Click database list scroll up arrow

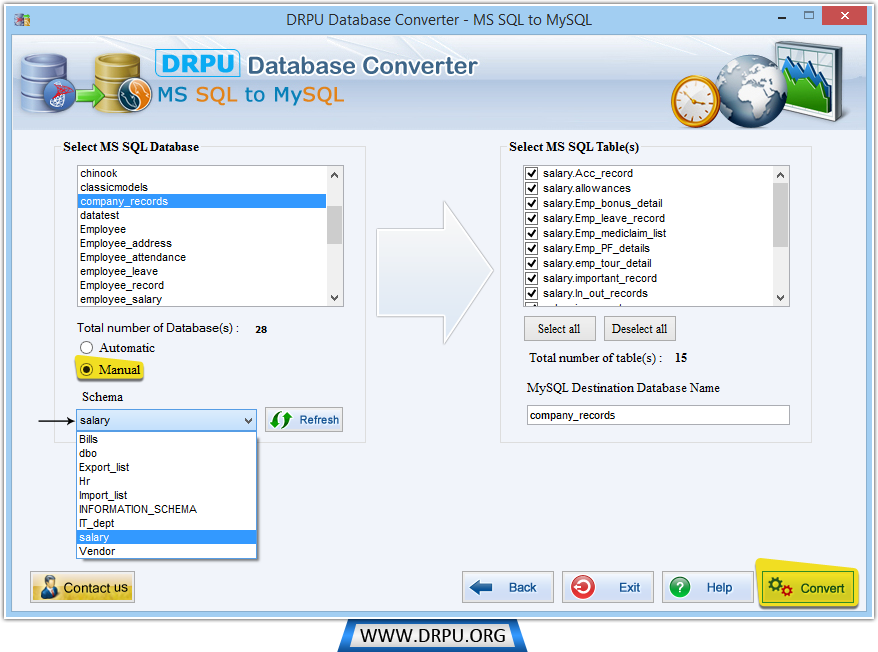pyautogui.click(x=334, y=175)
